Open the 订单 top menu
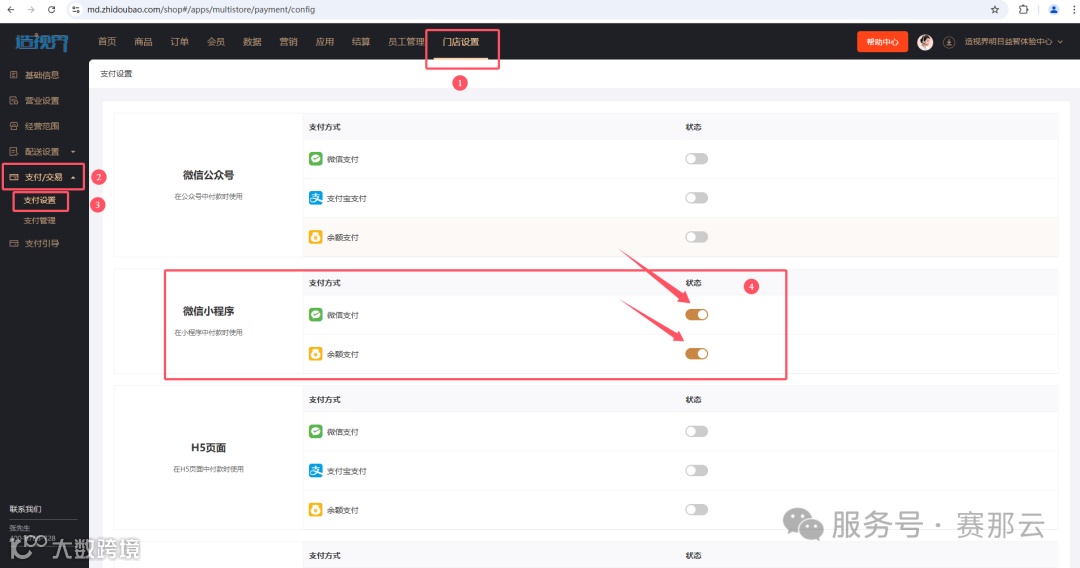Screen dimensions: 1080x568 [179, 42]
